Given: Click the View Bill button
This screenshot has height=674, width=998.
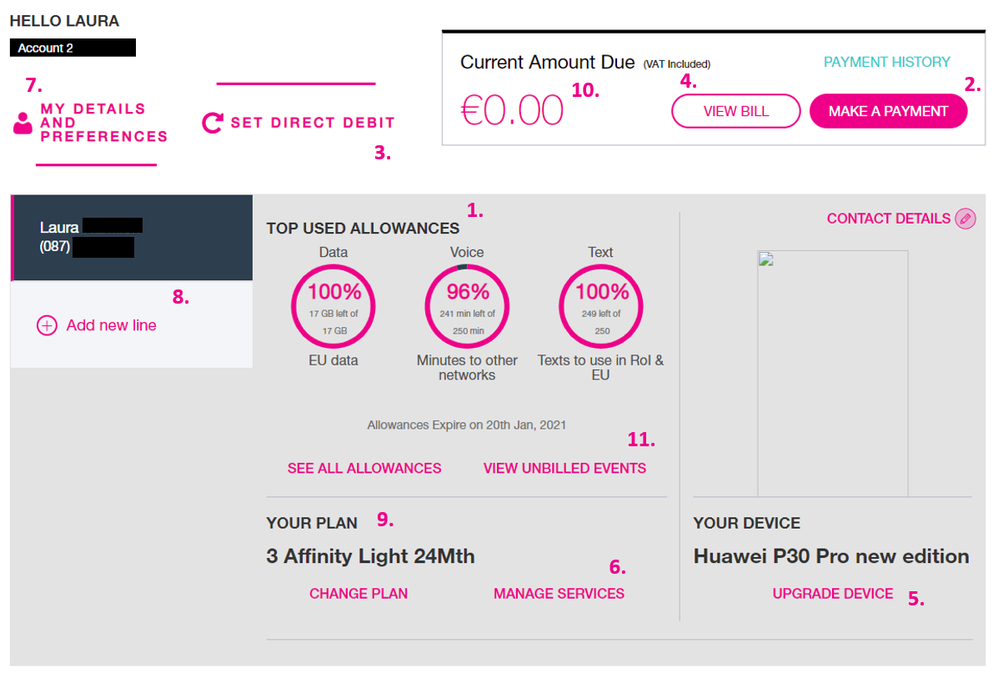Looking at the screenshot, I should pyautogui.click(x=736, y=111).
